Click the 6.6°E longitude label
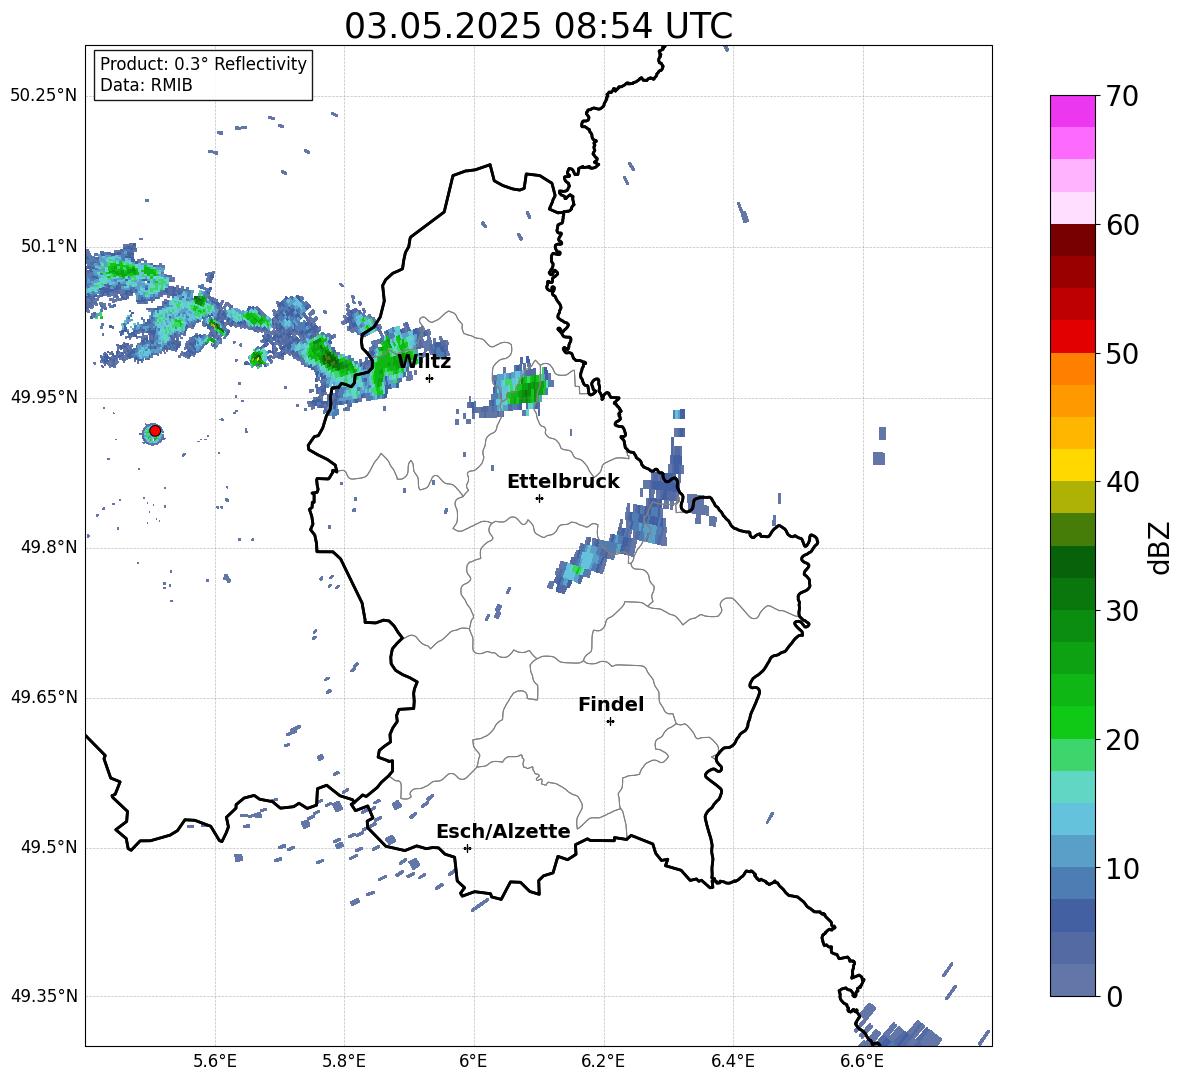Viewport: 1184px width, 1081px height. 862,1061
